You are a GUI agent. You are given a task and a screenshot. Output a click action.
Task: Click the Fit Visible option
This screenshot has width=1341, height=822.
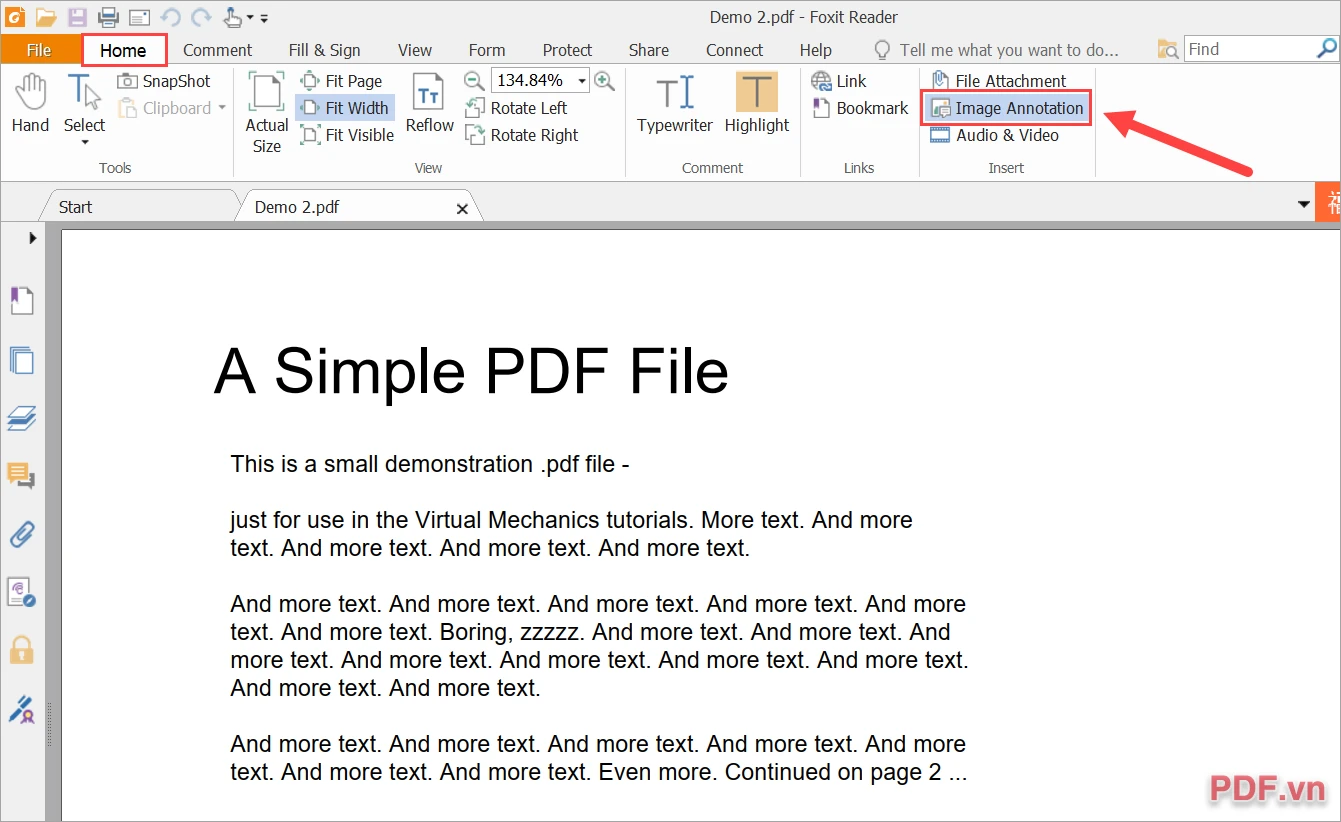(347, 135)
